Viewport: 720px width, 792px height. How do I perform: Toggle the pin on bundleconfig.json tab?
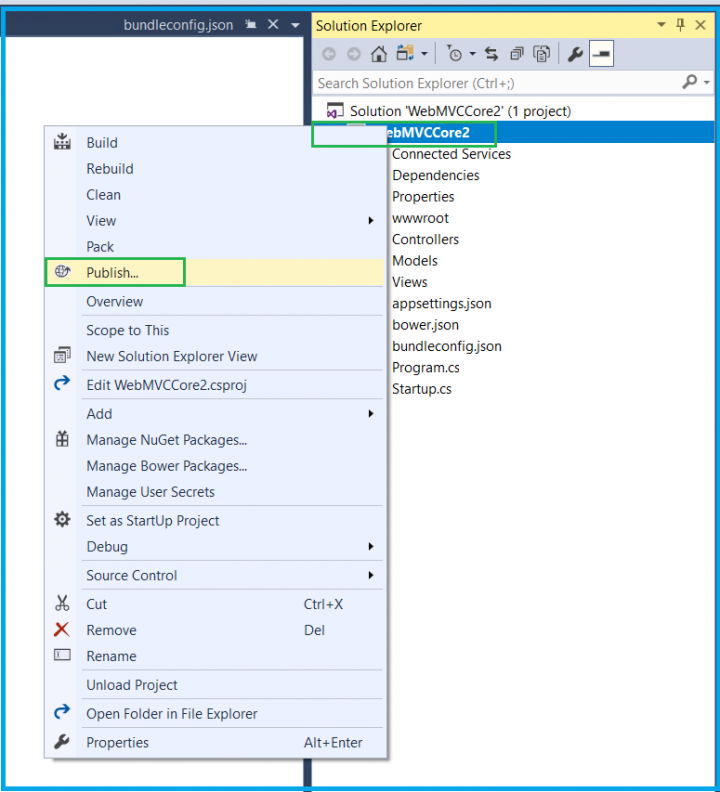tap(249, 25)
